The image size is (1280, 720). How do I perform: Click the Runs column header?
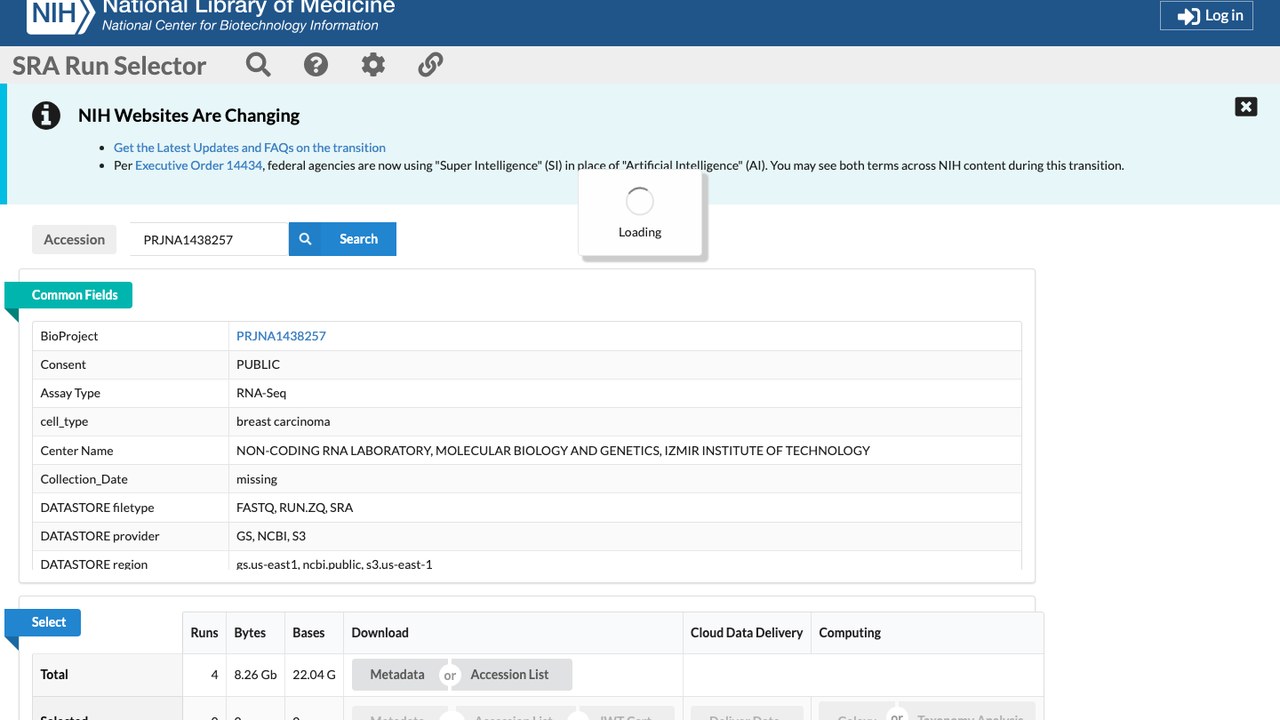[204, 633]
